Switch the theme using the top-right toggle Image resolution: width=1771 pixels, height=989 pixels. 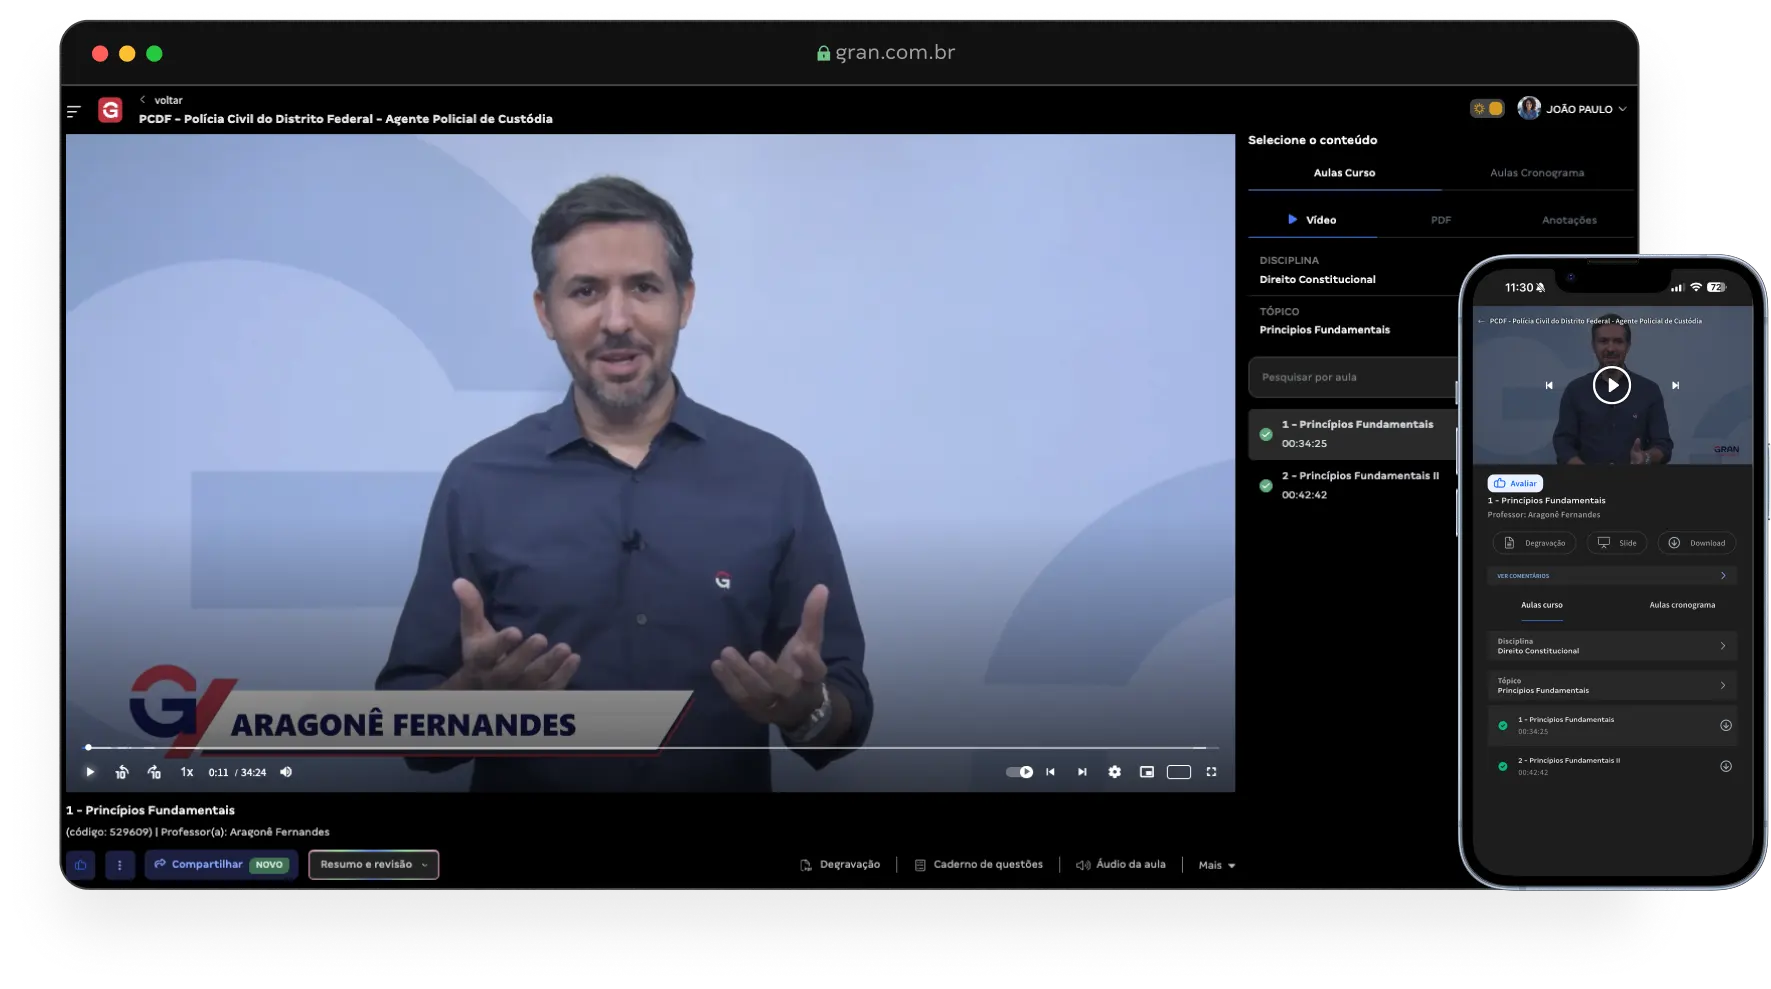pos(1487,107)
